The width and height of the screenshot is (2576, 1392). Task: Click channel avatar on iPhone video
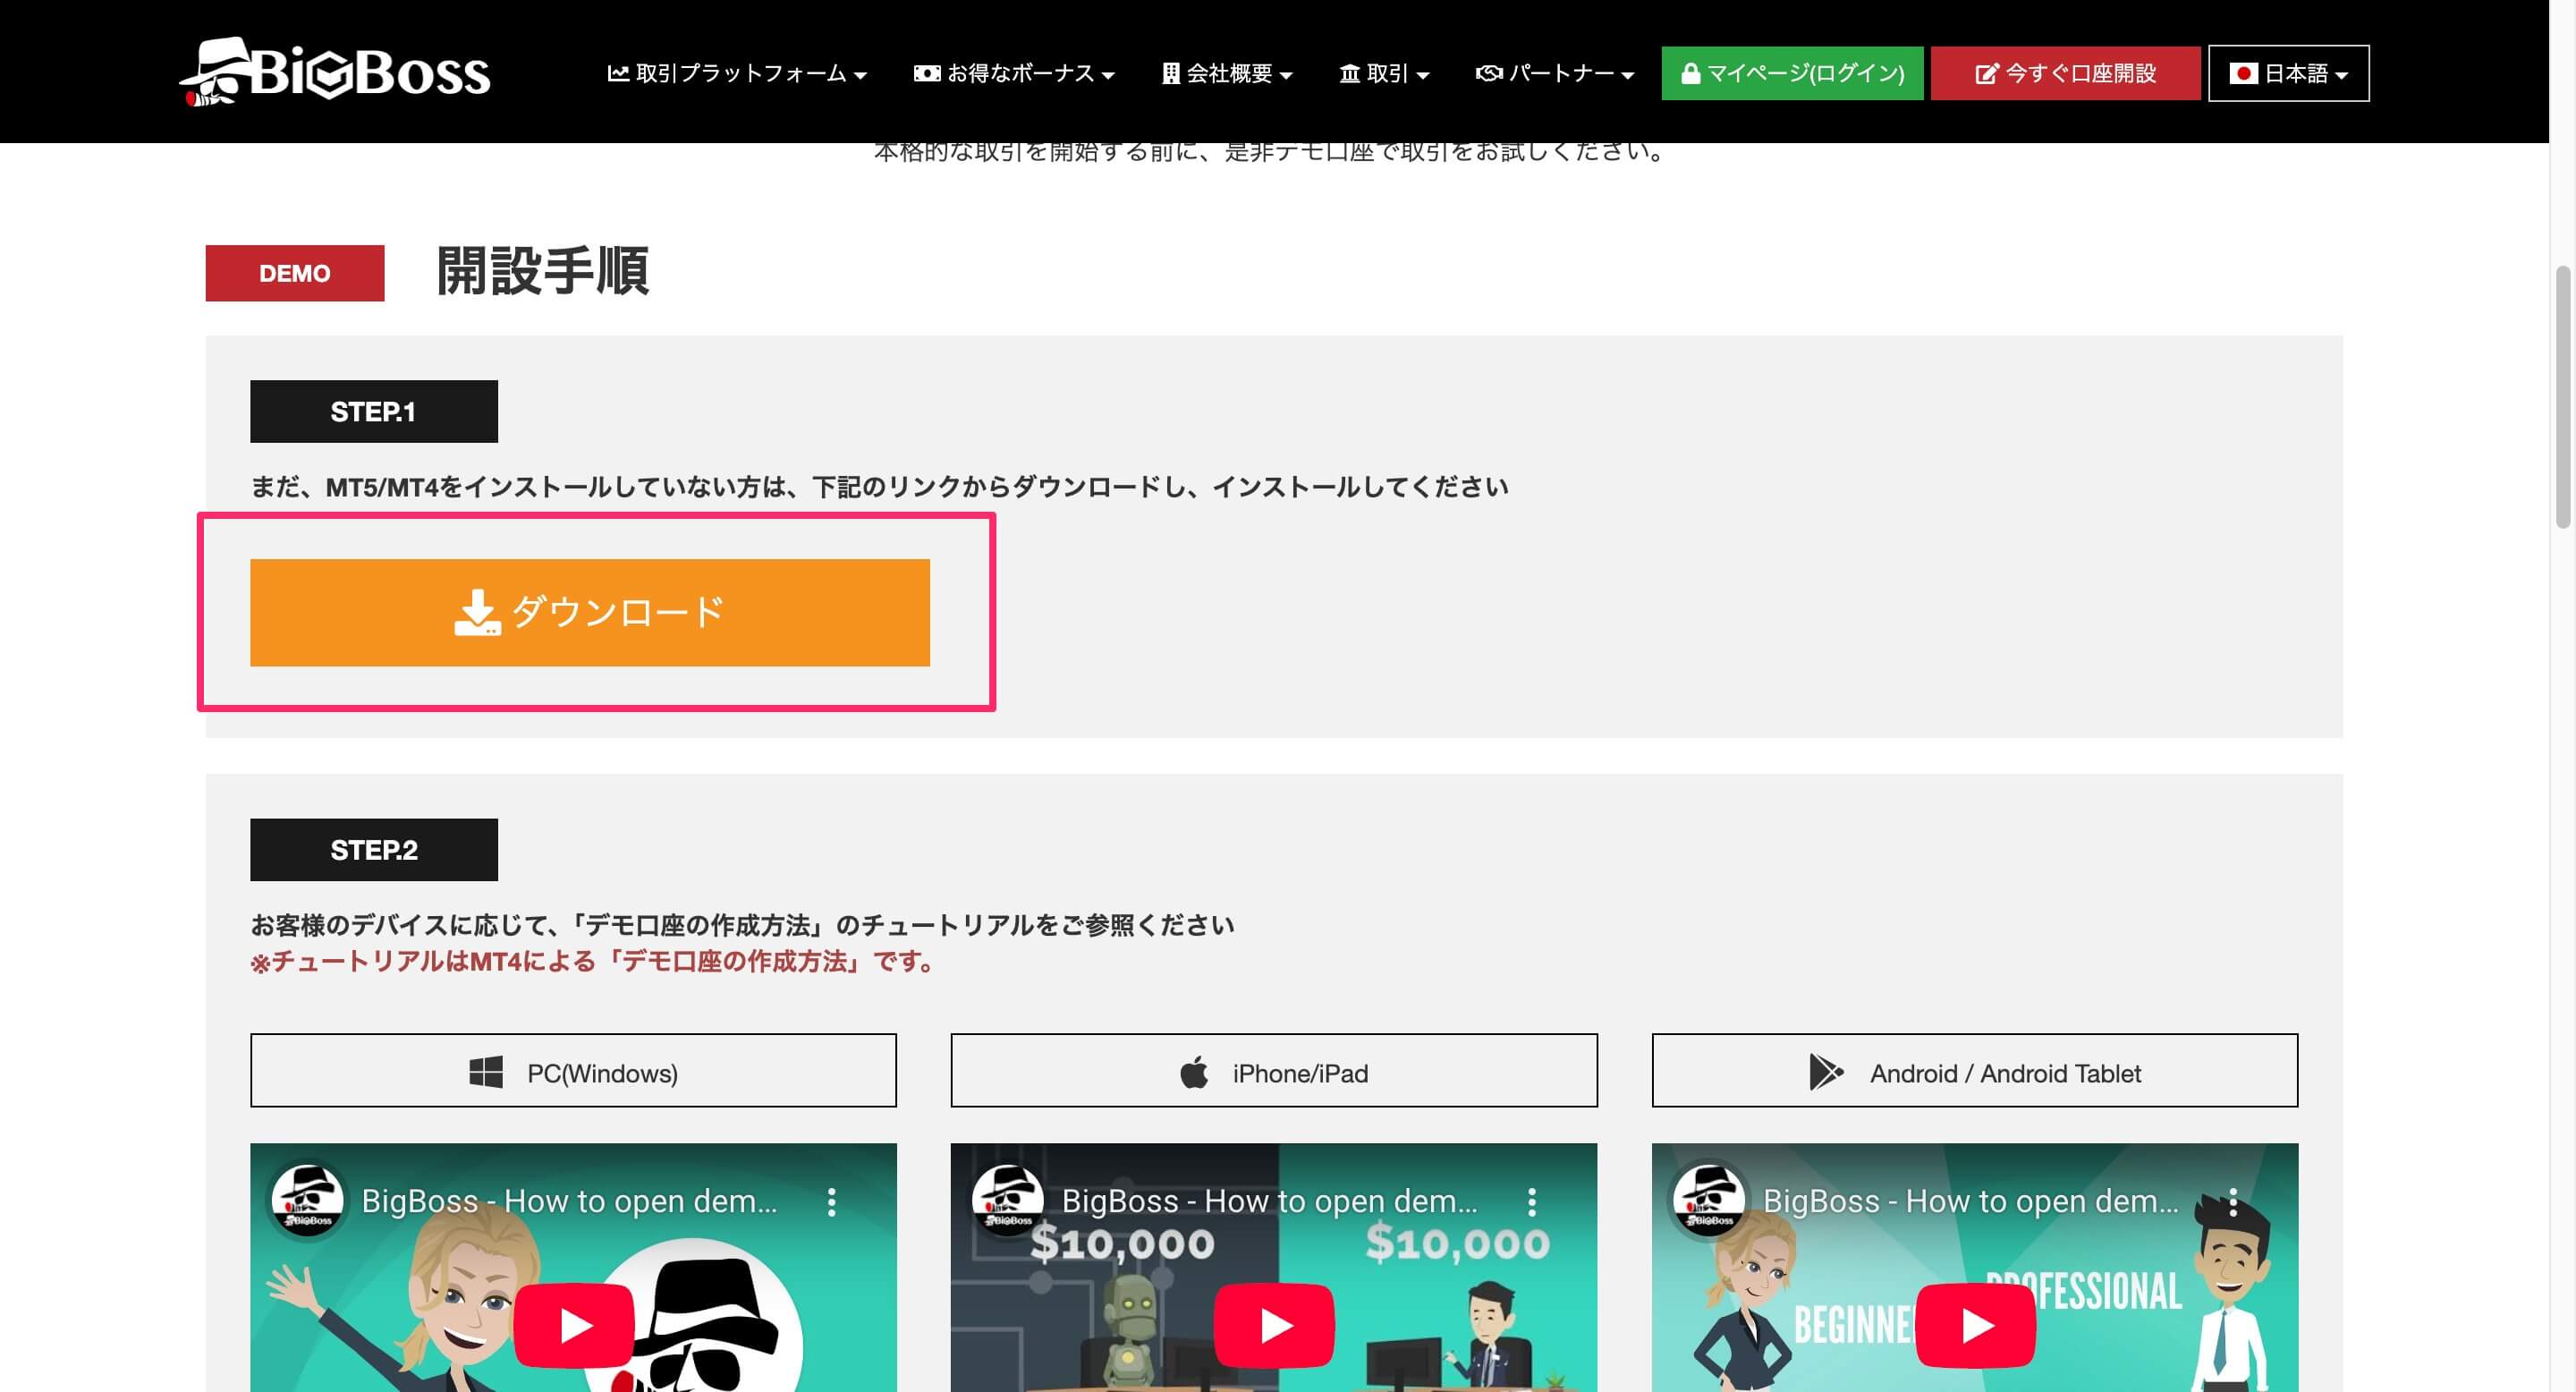tap(1008, 1200)
